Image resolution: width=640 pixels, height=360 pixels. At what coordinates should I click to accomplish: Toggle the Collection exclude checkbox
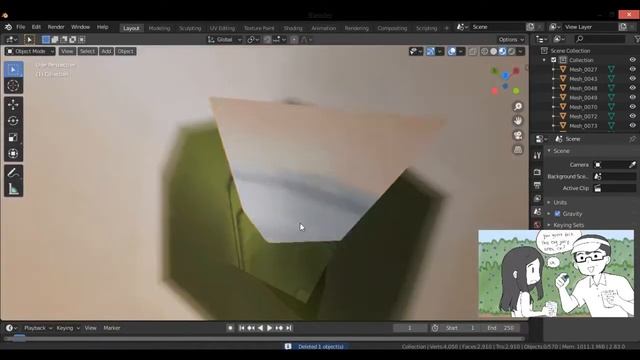tap(554, 60)
